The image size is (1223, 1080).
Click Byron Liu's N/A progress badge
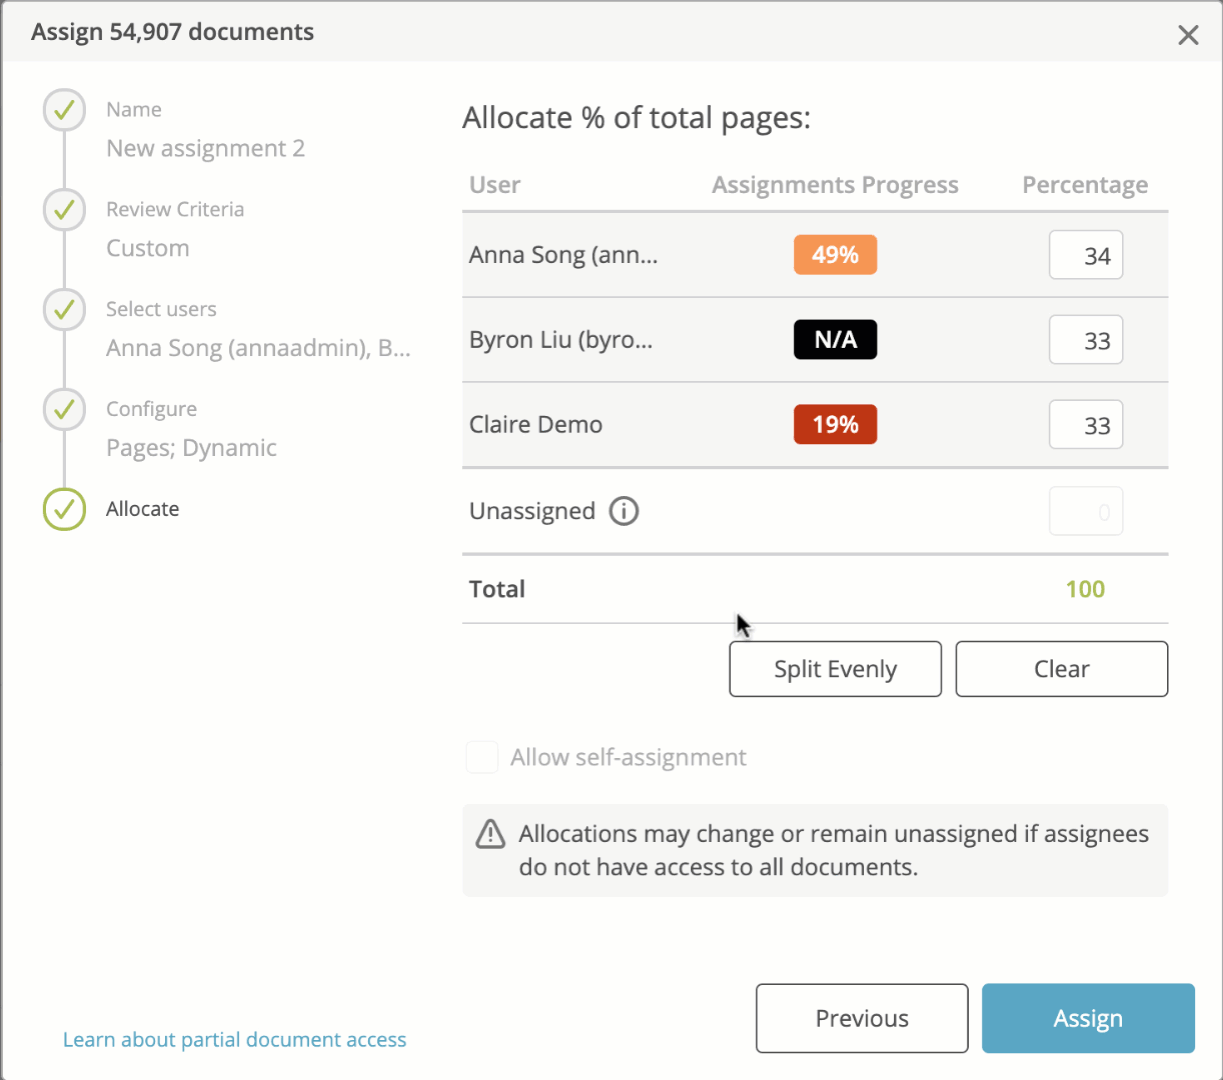coord(835,340)
